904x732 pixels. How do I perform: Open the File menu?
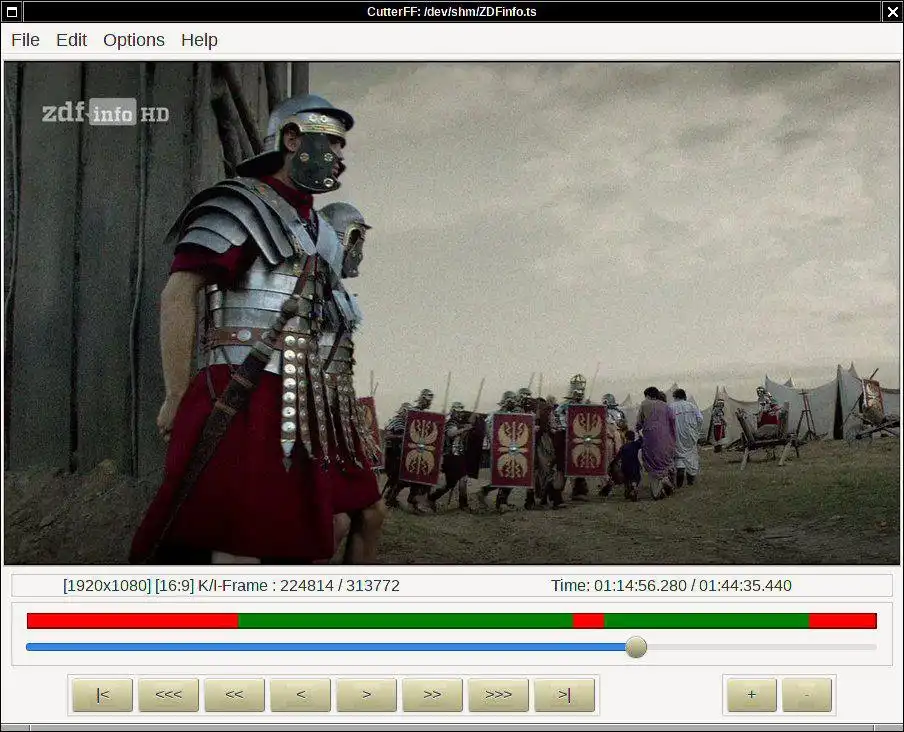(x=25, y=40)
